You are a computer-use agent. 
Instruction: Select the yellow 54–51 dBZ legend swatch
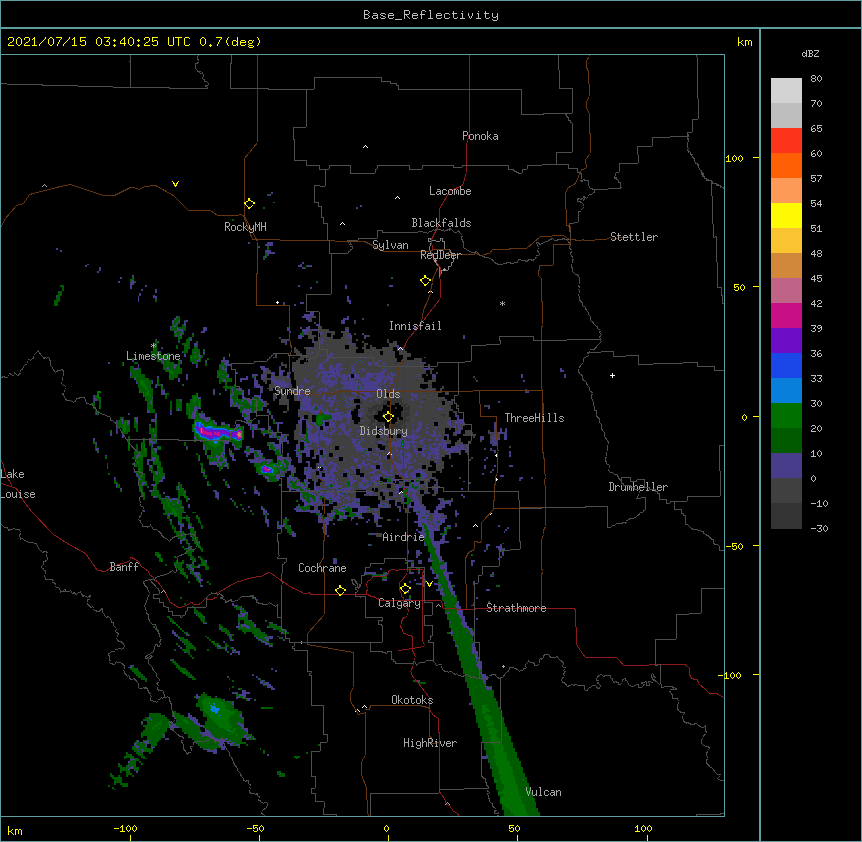[x=786, y=215]
